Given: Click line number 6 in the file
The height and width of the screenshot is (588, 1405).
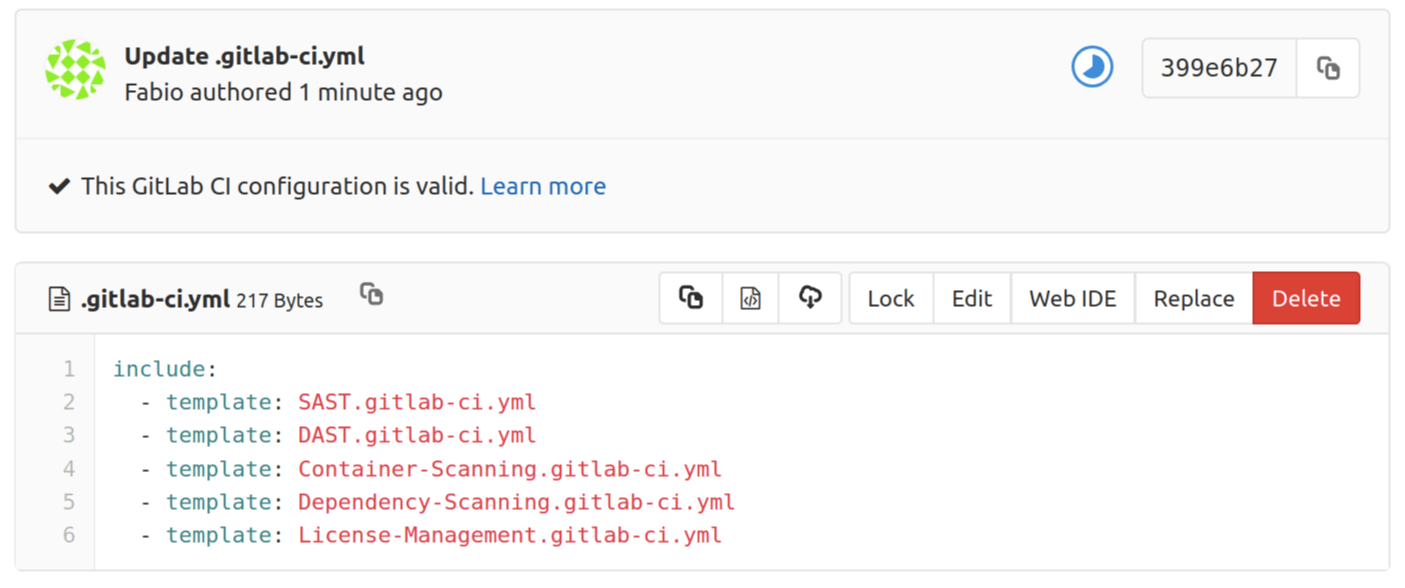Looking at the screenshot, I should tap(67, 535).
